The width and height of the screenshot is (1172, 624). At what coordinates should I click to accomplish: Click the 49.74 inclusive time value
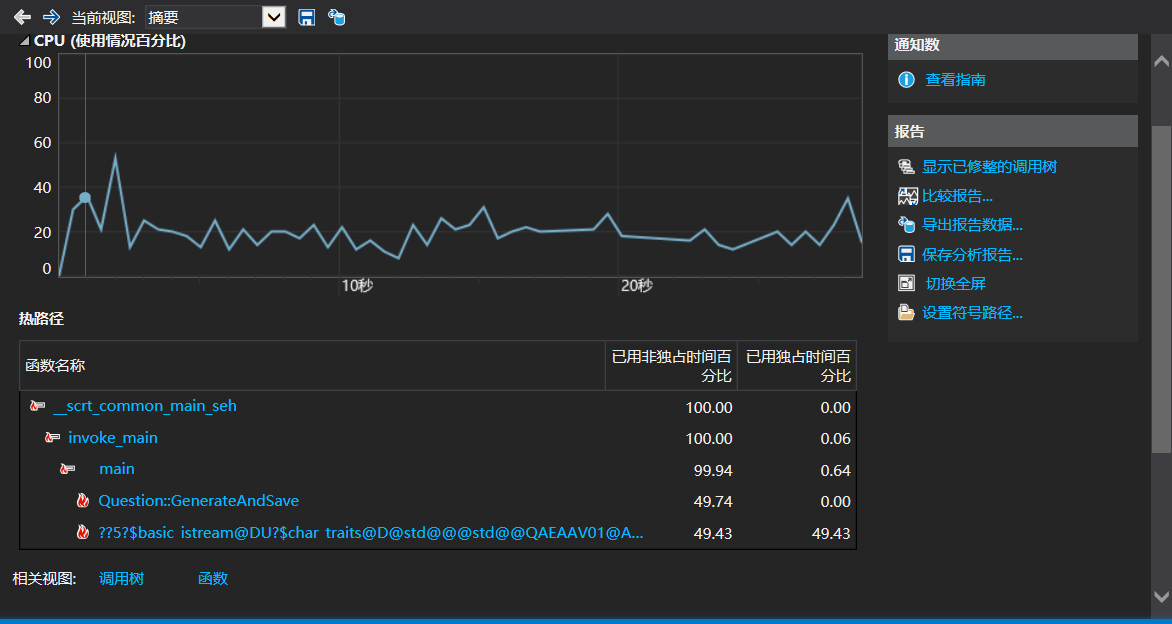click(x=713, y=501)
